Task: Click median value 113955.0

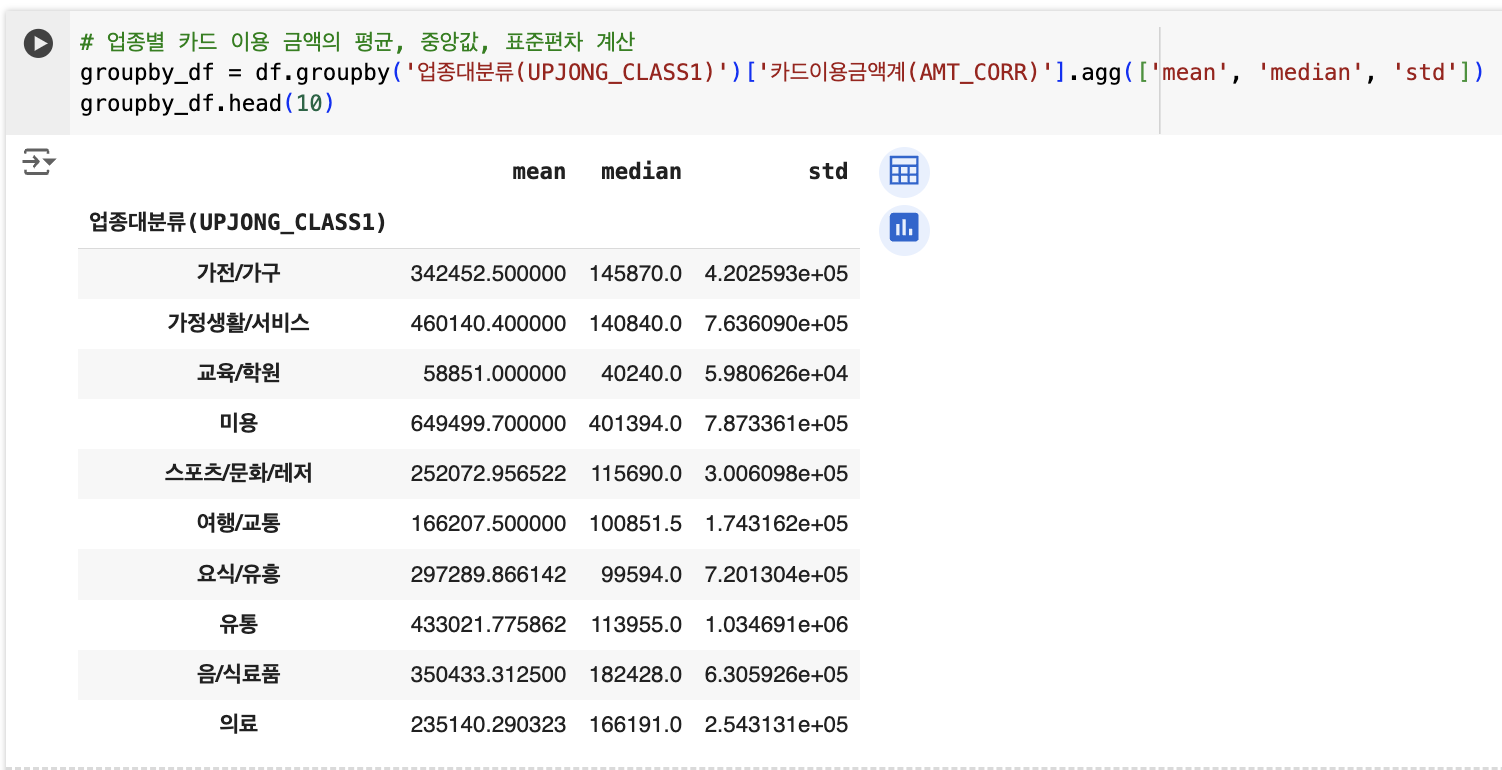Action: point(636,624)
